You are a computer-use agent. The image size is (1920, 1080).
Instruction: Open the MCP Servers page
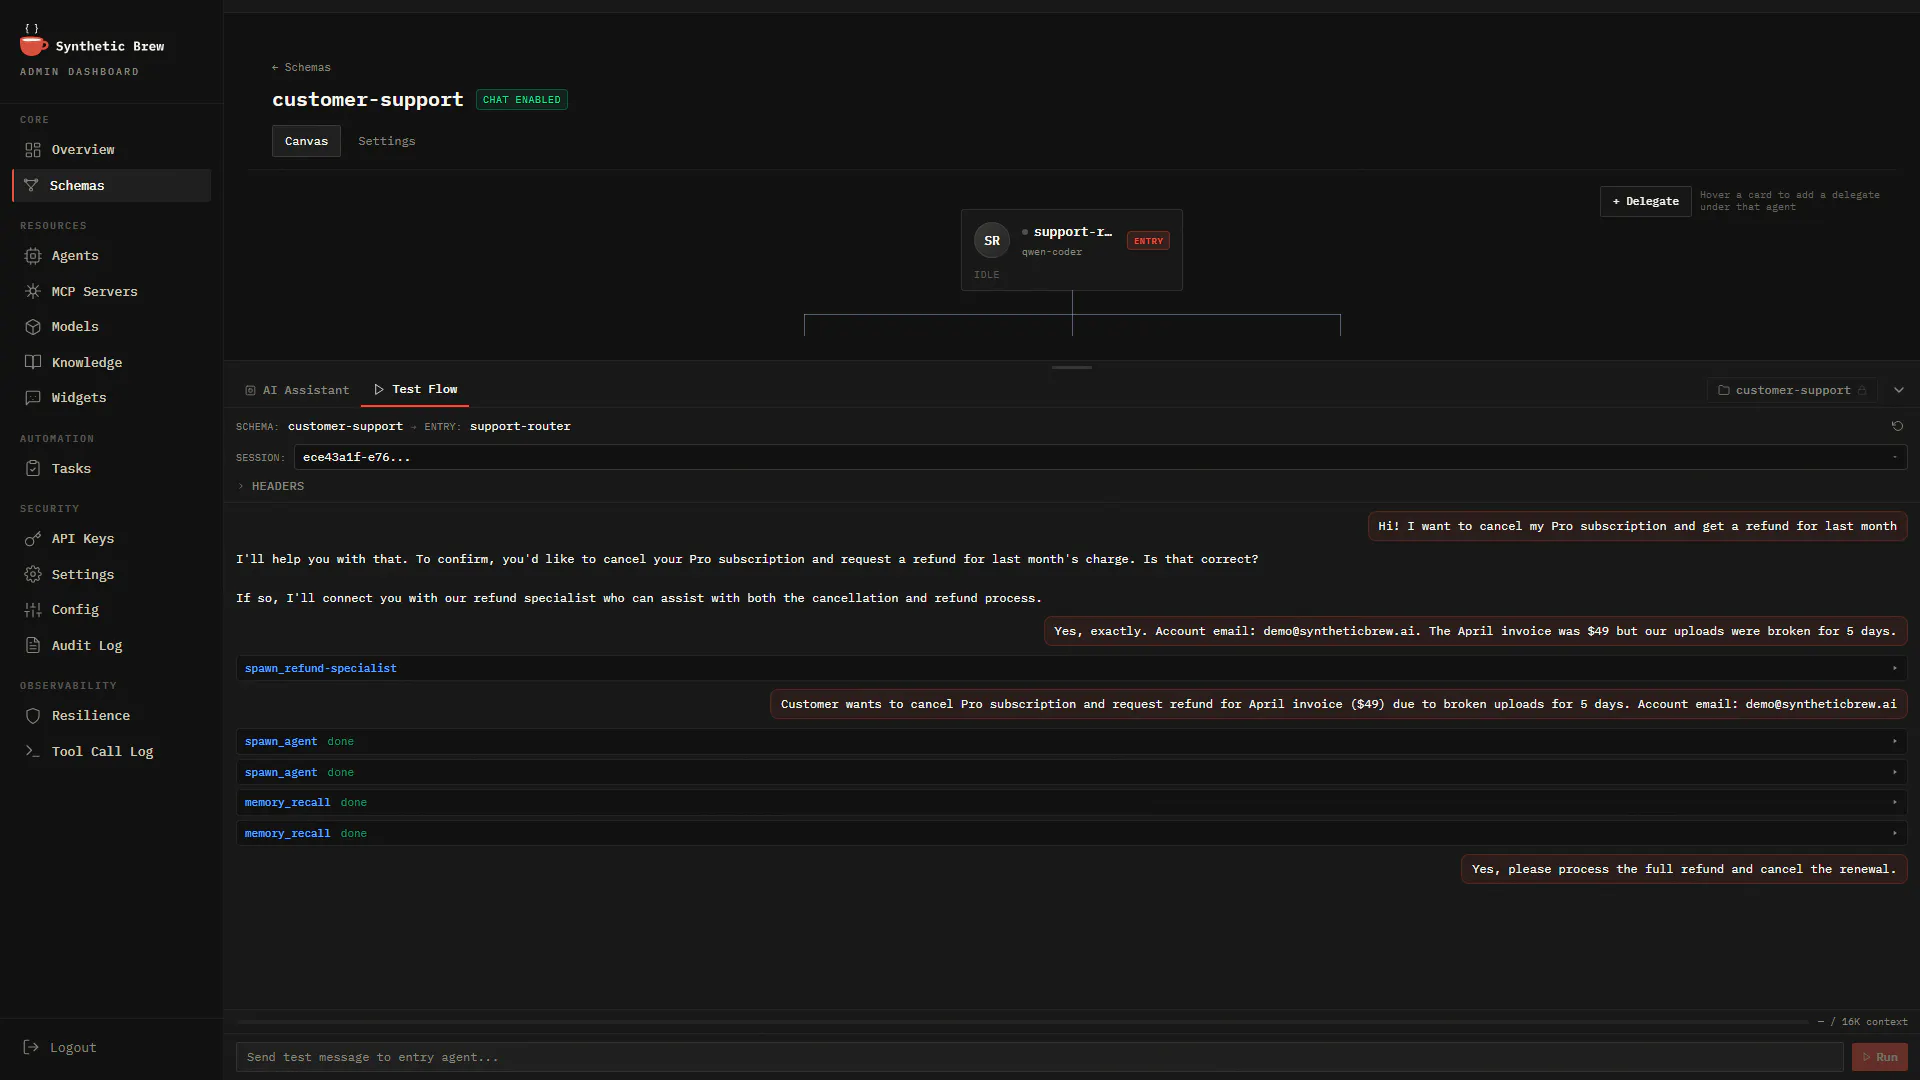tap(111, 292)
